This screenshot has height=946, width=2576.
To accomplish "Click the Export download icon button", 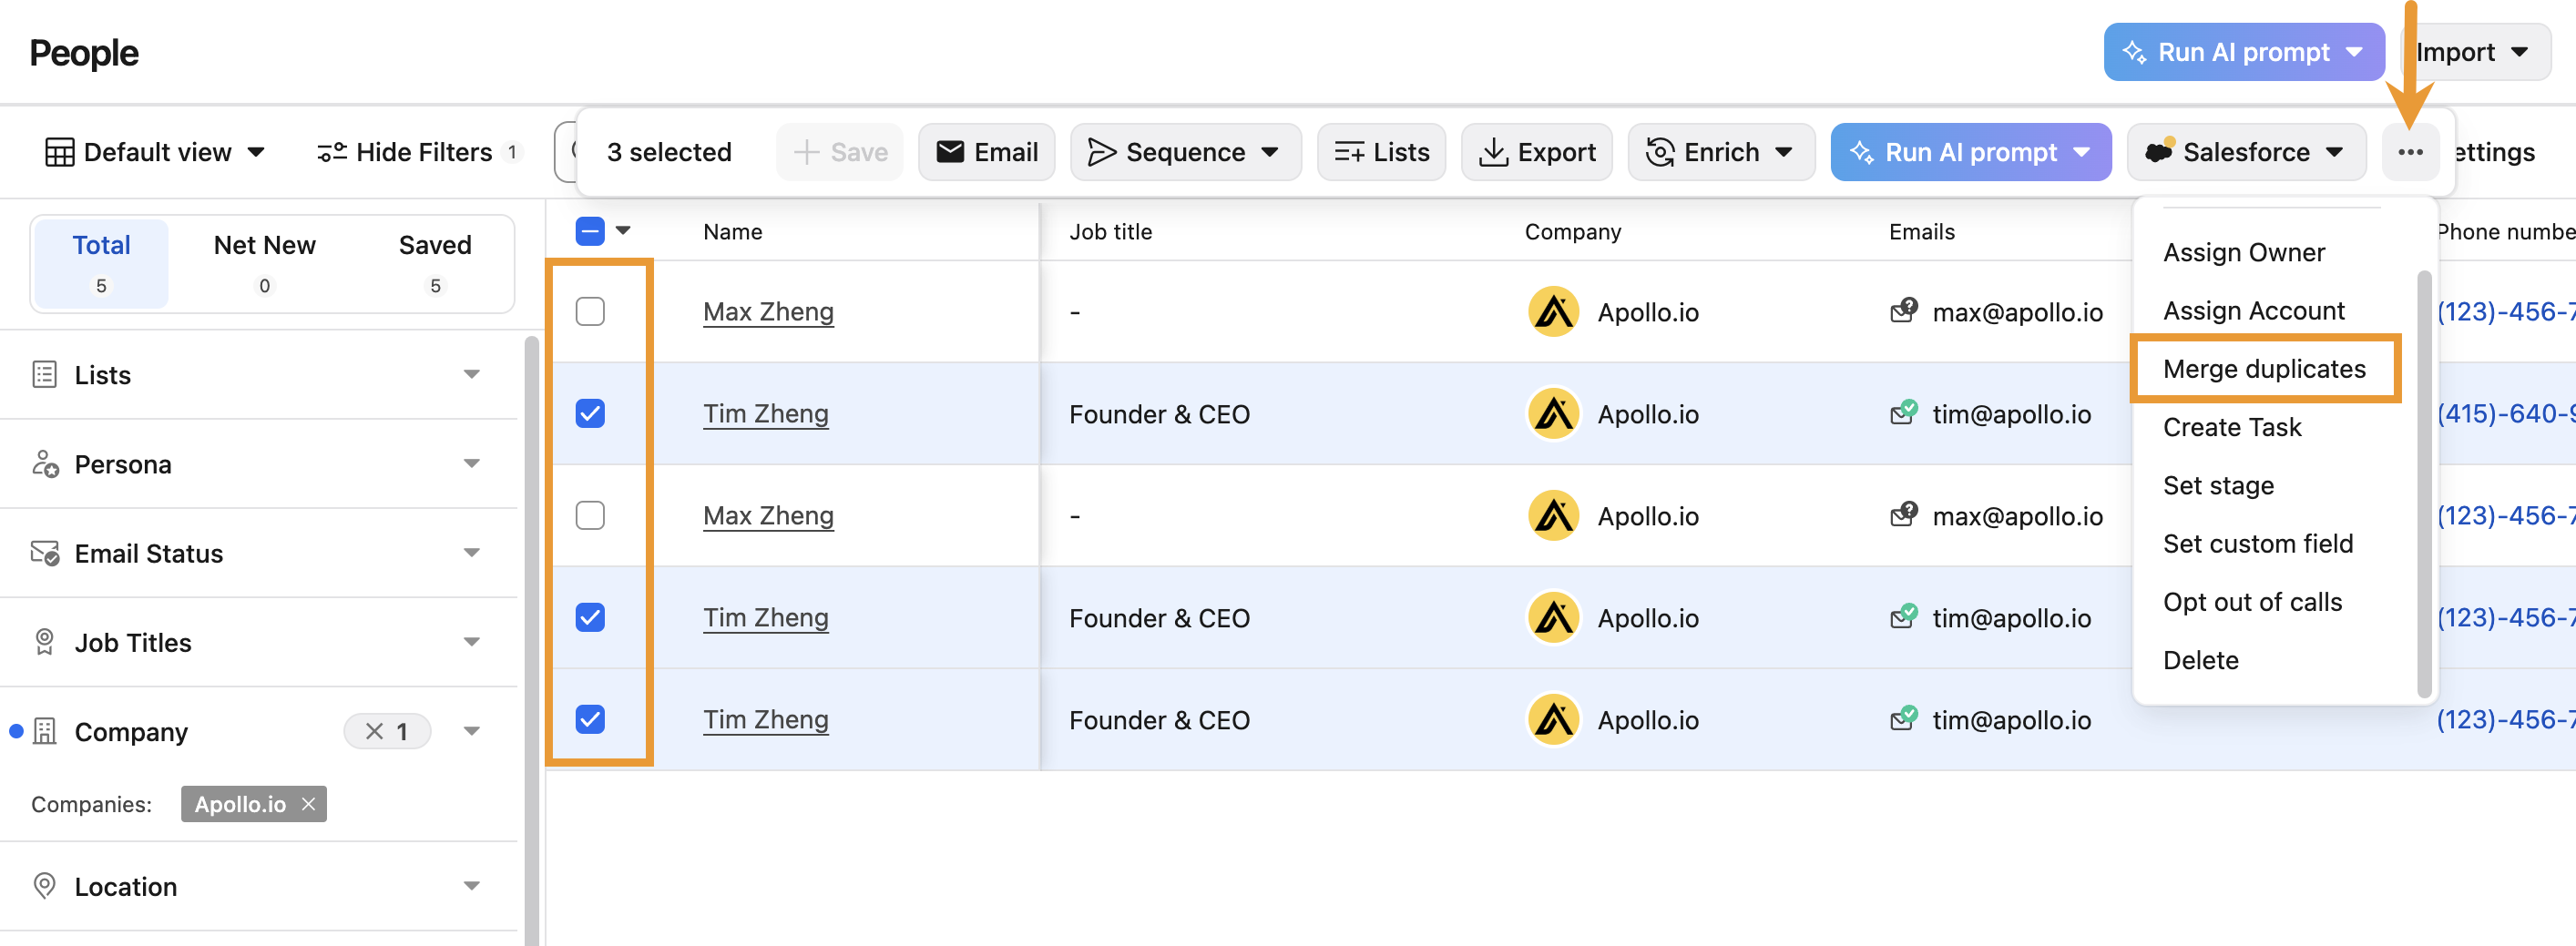I will [x=1536, y=152].
